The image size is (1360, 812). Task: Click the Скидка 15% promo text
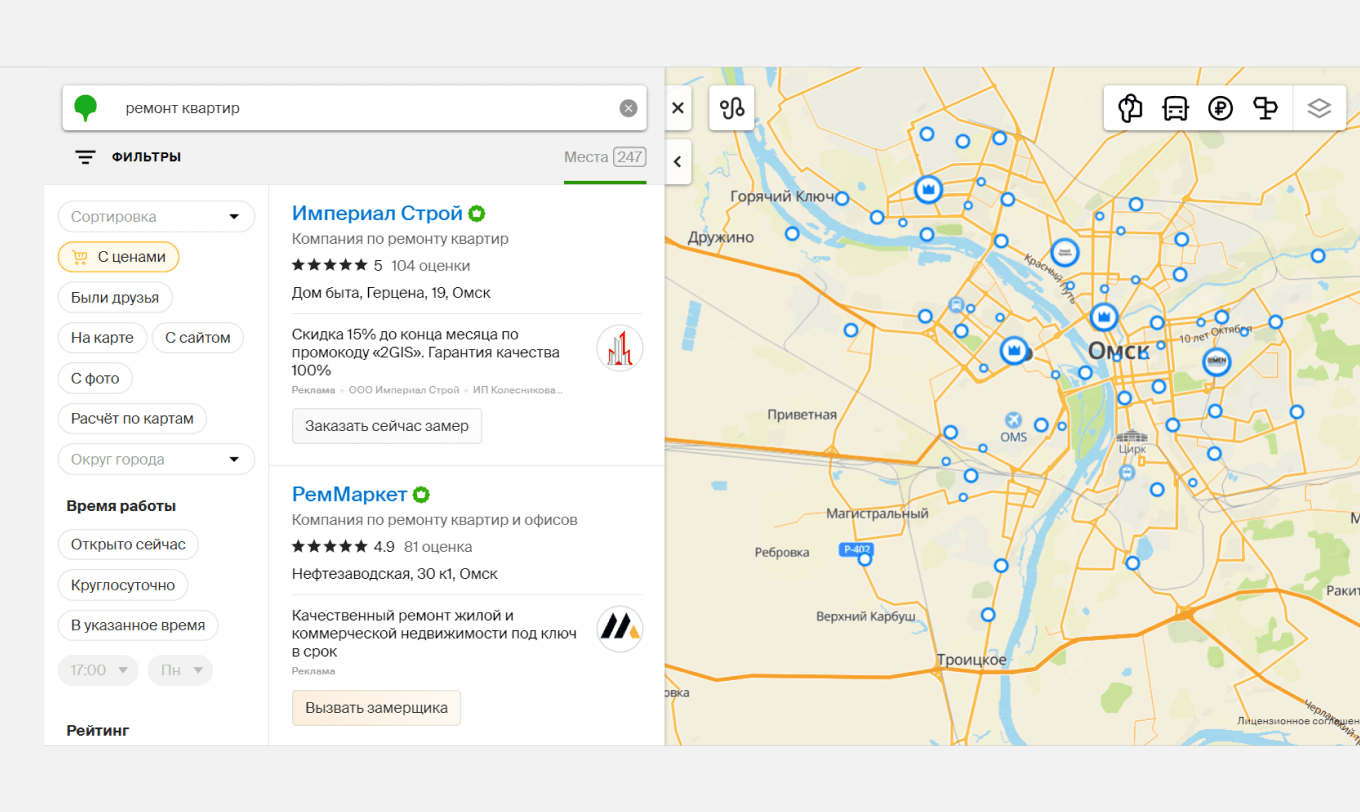click(426, 352)
